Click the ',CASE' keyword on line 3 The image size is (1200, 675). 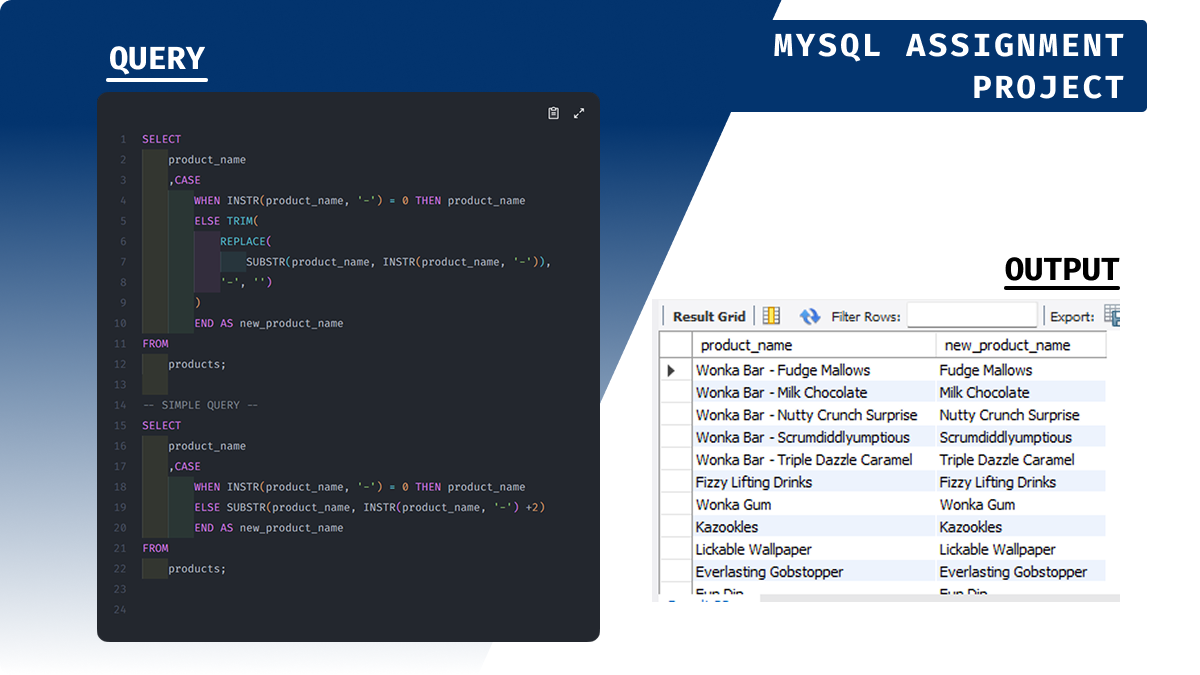click(184, 180)
